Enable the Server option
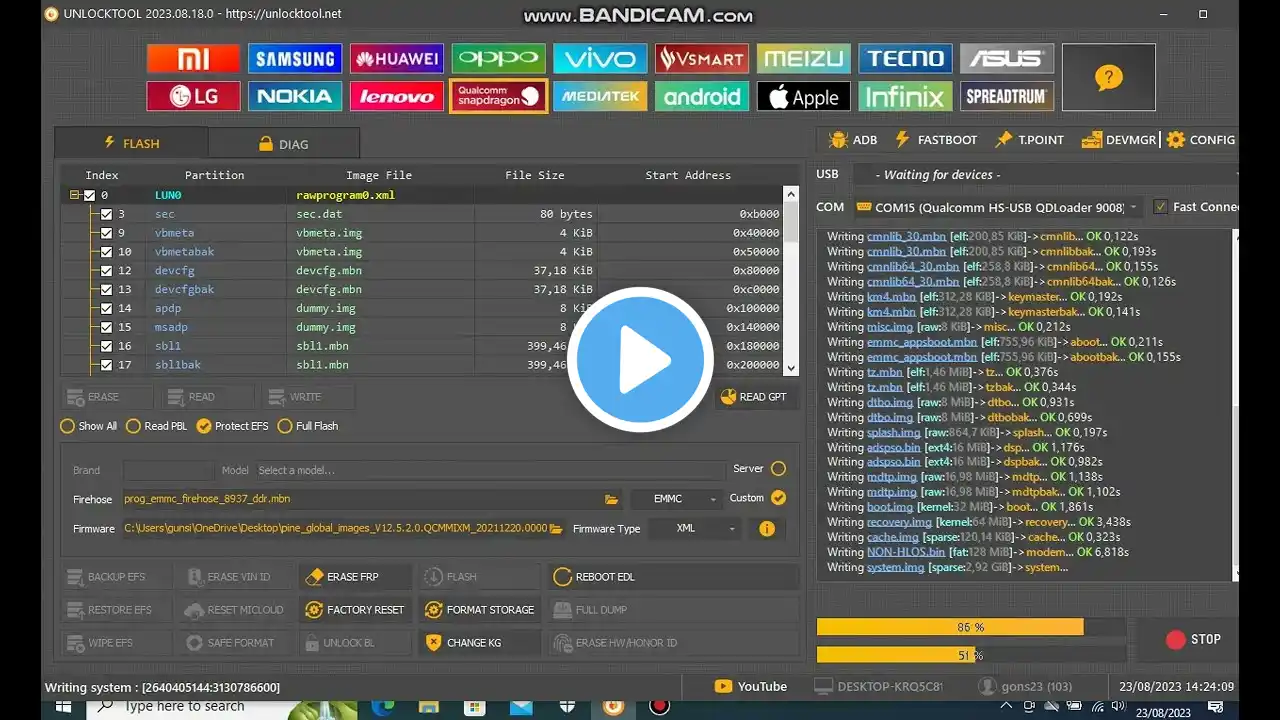 [x=778, y=468]
